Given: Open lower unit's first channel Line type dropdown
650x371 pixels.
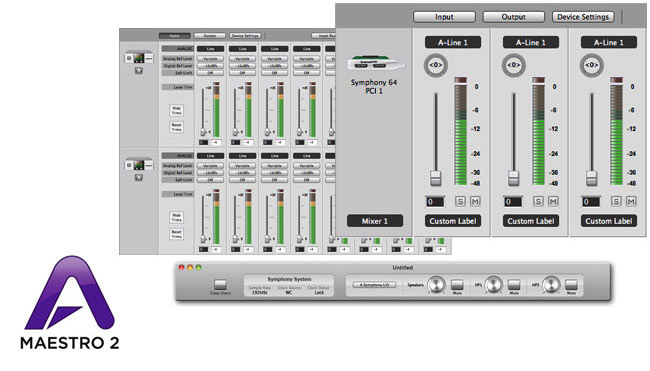Looking at the screenshot, I should coord(210,156).
